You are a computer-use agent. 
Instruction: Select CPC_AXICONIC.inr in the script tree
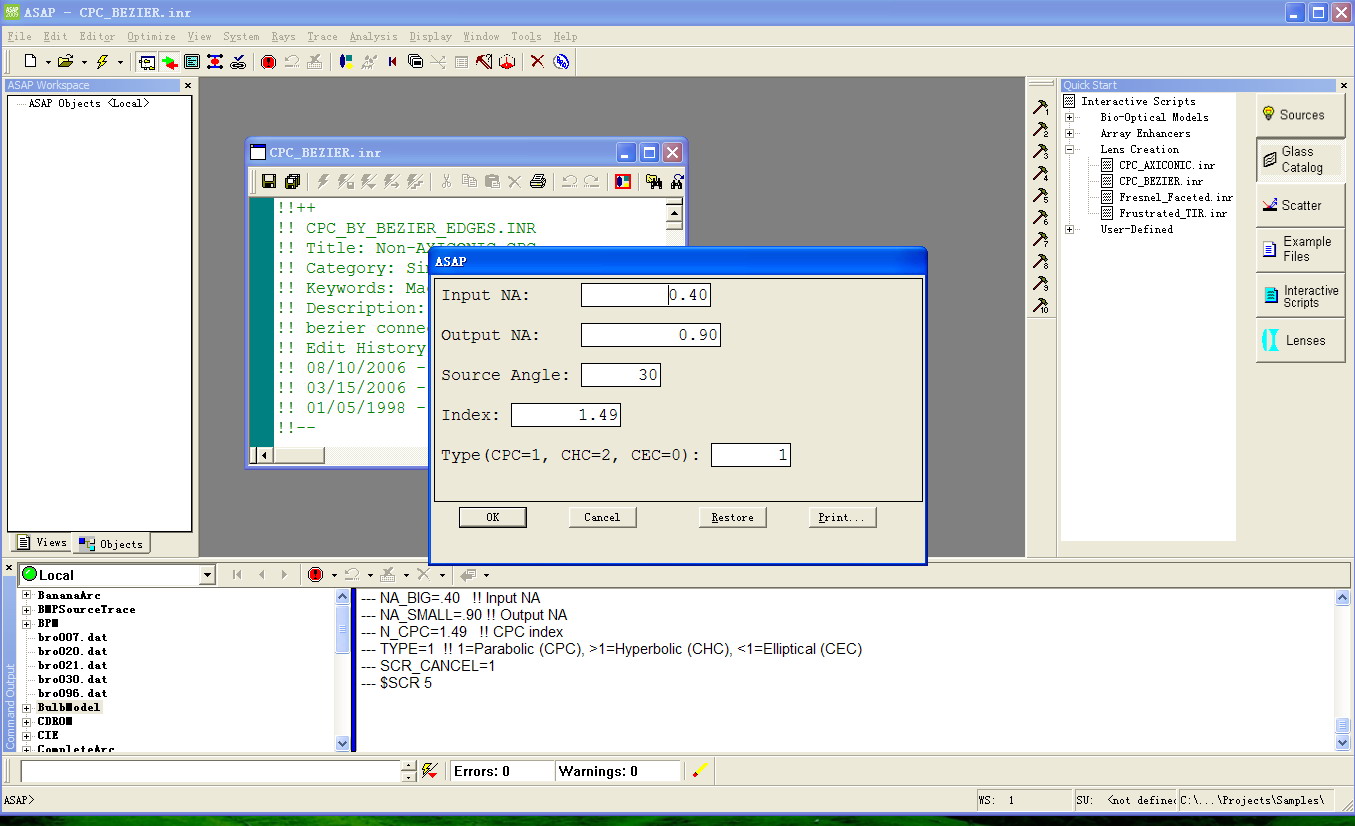click(1167, 165)
